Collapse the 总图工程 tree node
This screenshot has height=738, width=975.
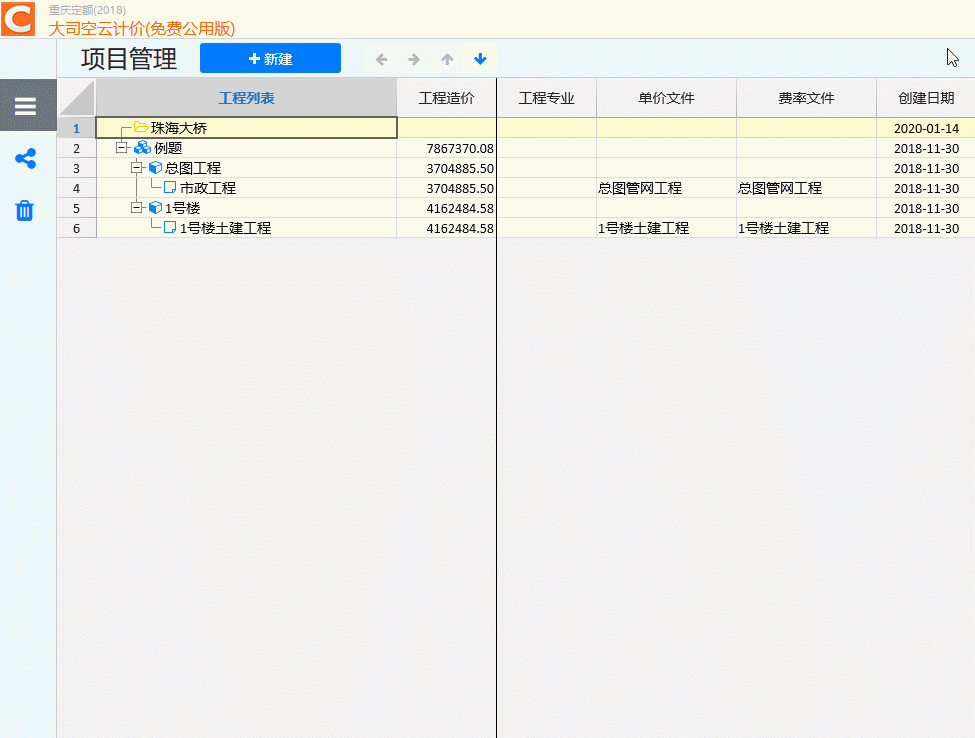coord(137,168)
